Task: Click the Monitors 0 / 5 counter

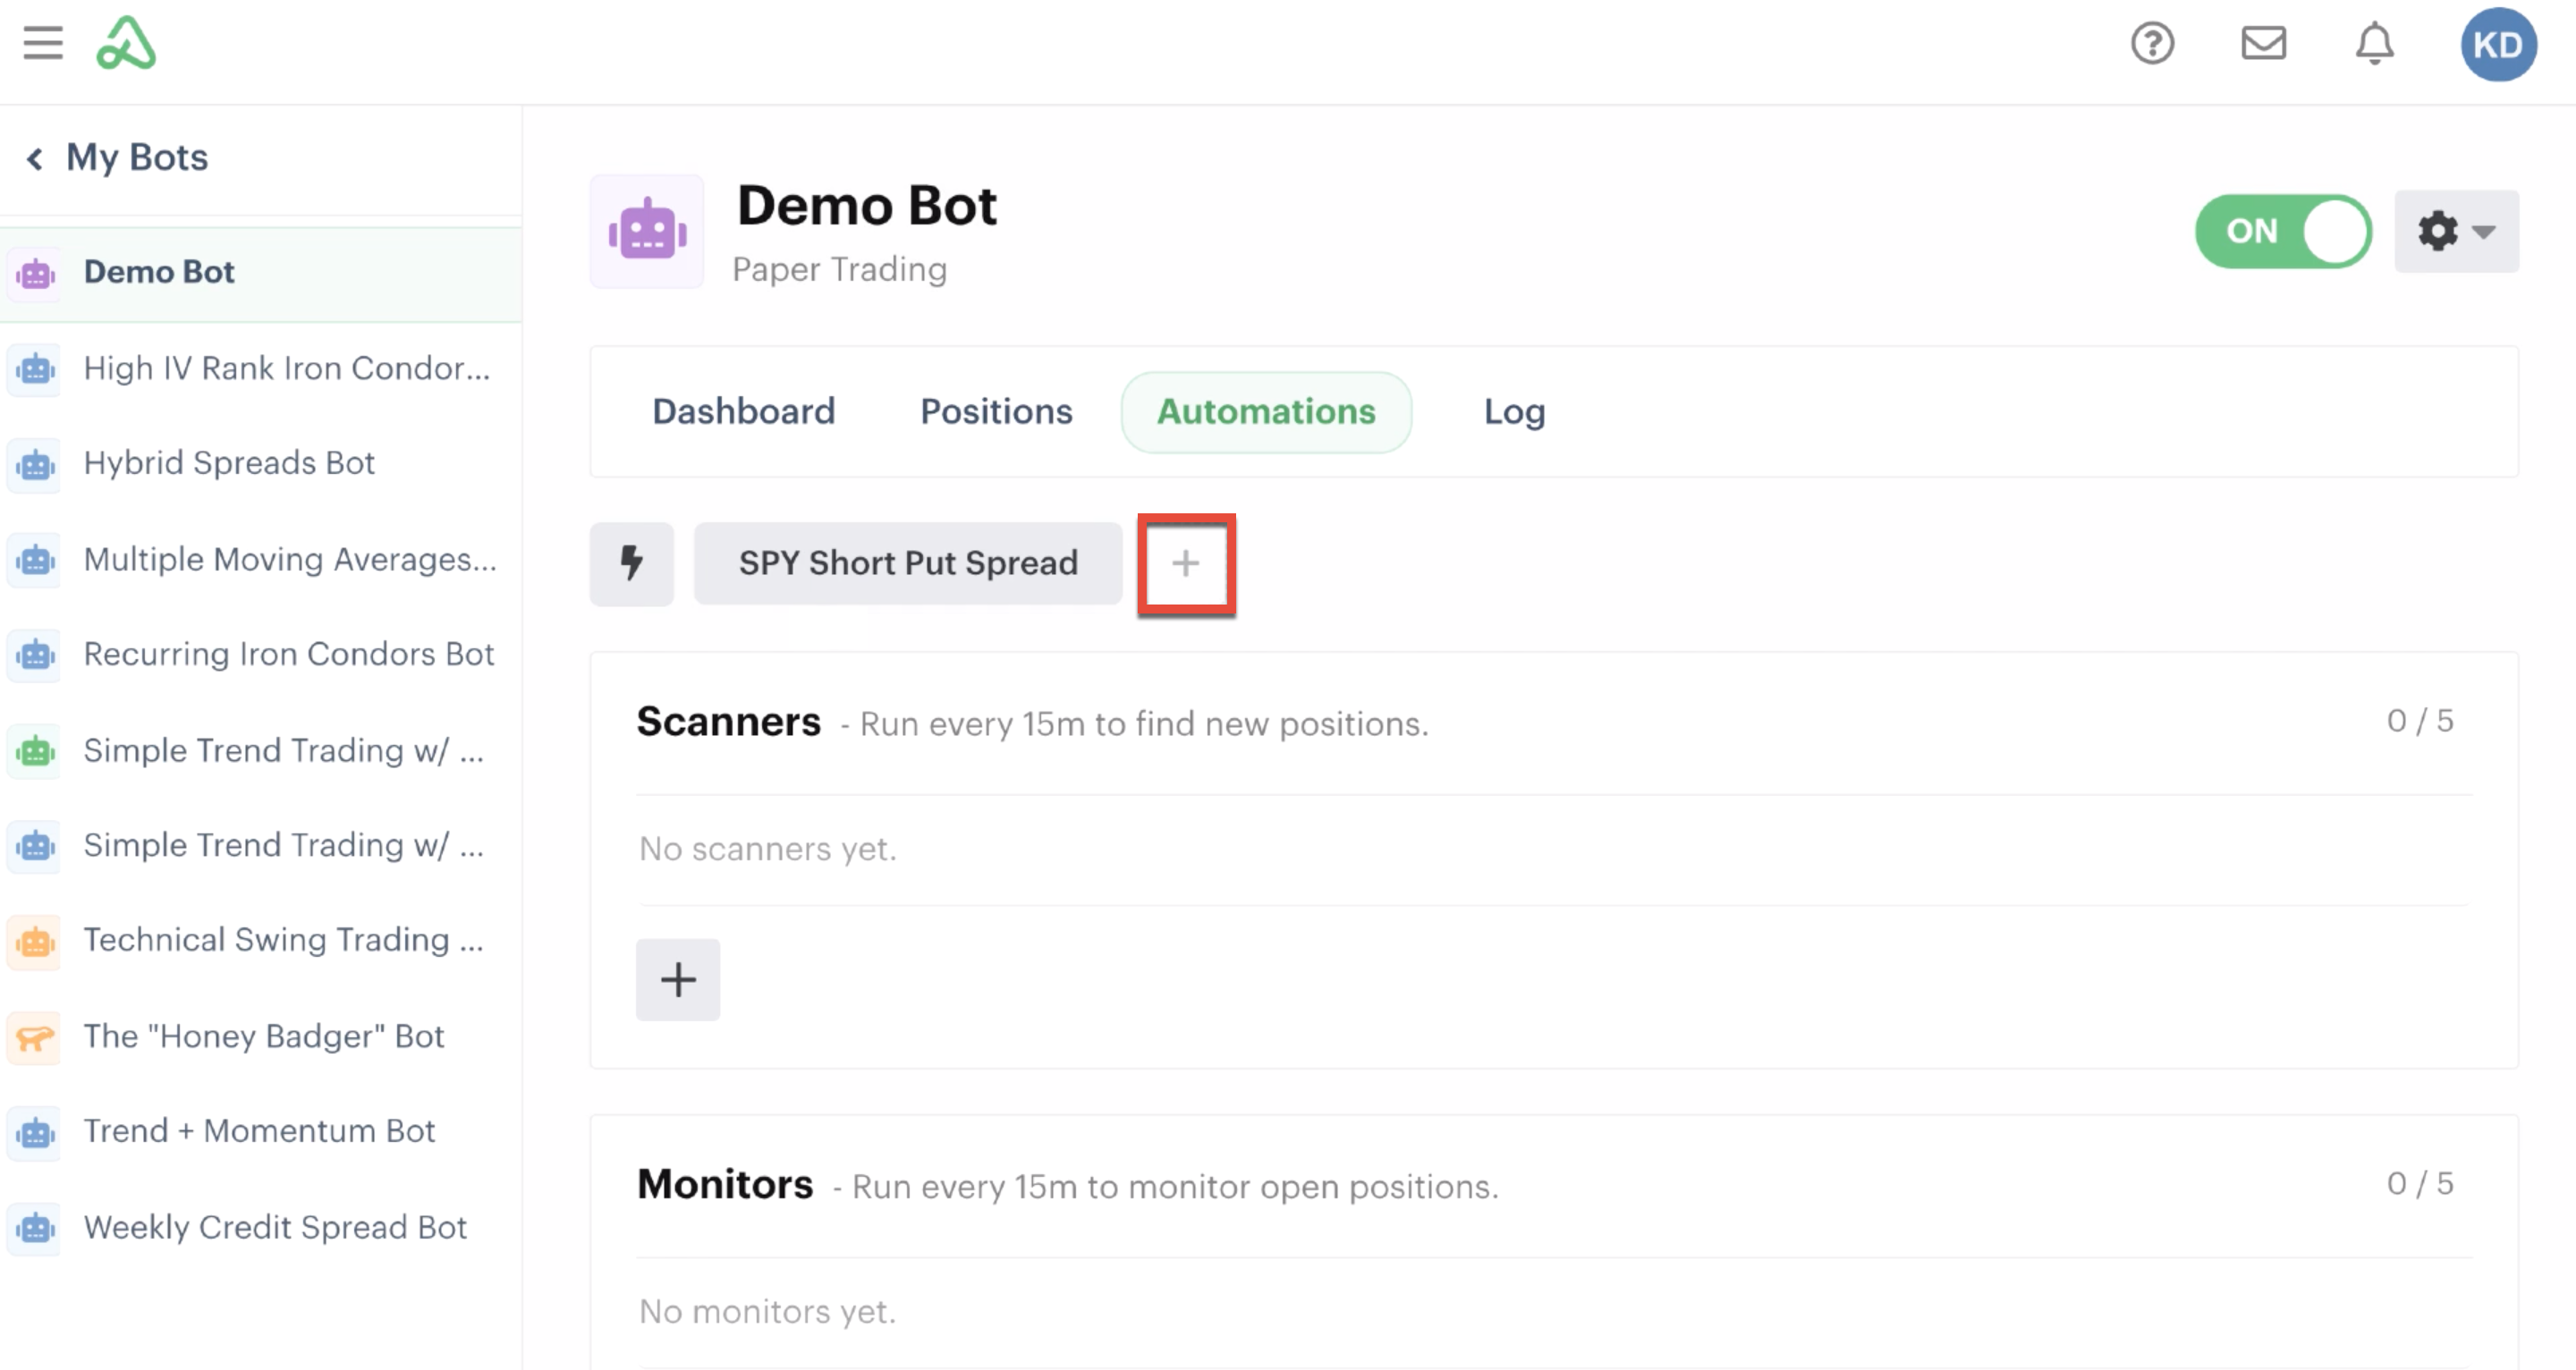Action: pos(2420,1184)
